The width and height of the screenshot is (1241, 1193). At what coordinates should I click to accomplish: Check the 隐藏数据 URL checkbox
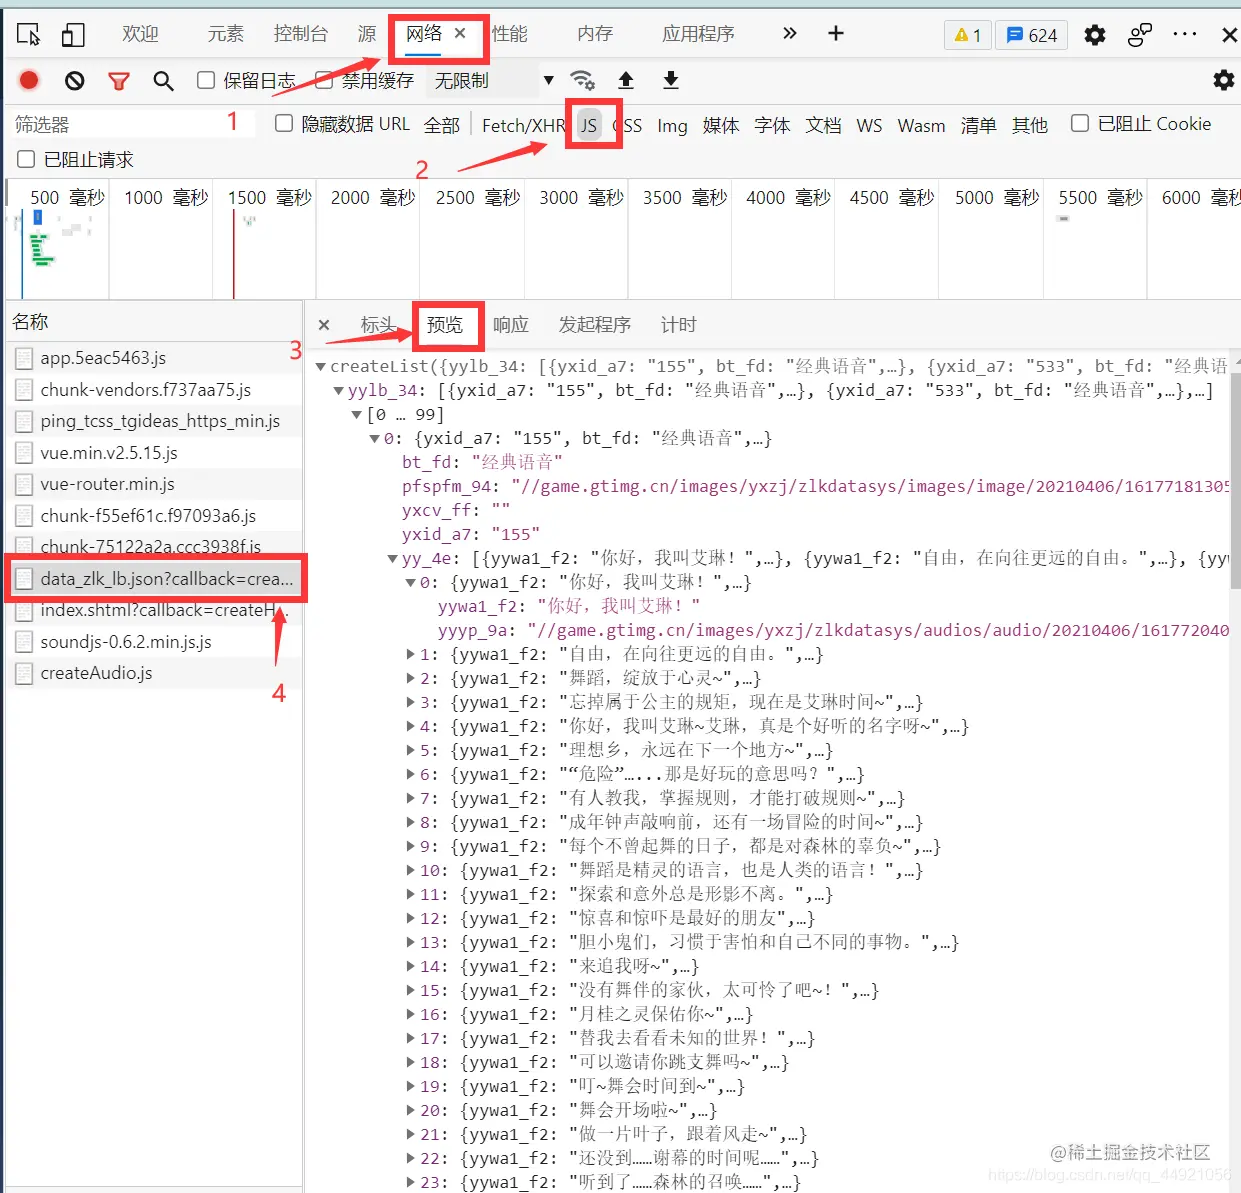click(284, 123)
